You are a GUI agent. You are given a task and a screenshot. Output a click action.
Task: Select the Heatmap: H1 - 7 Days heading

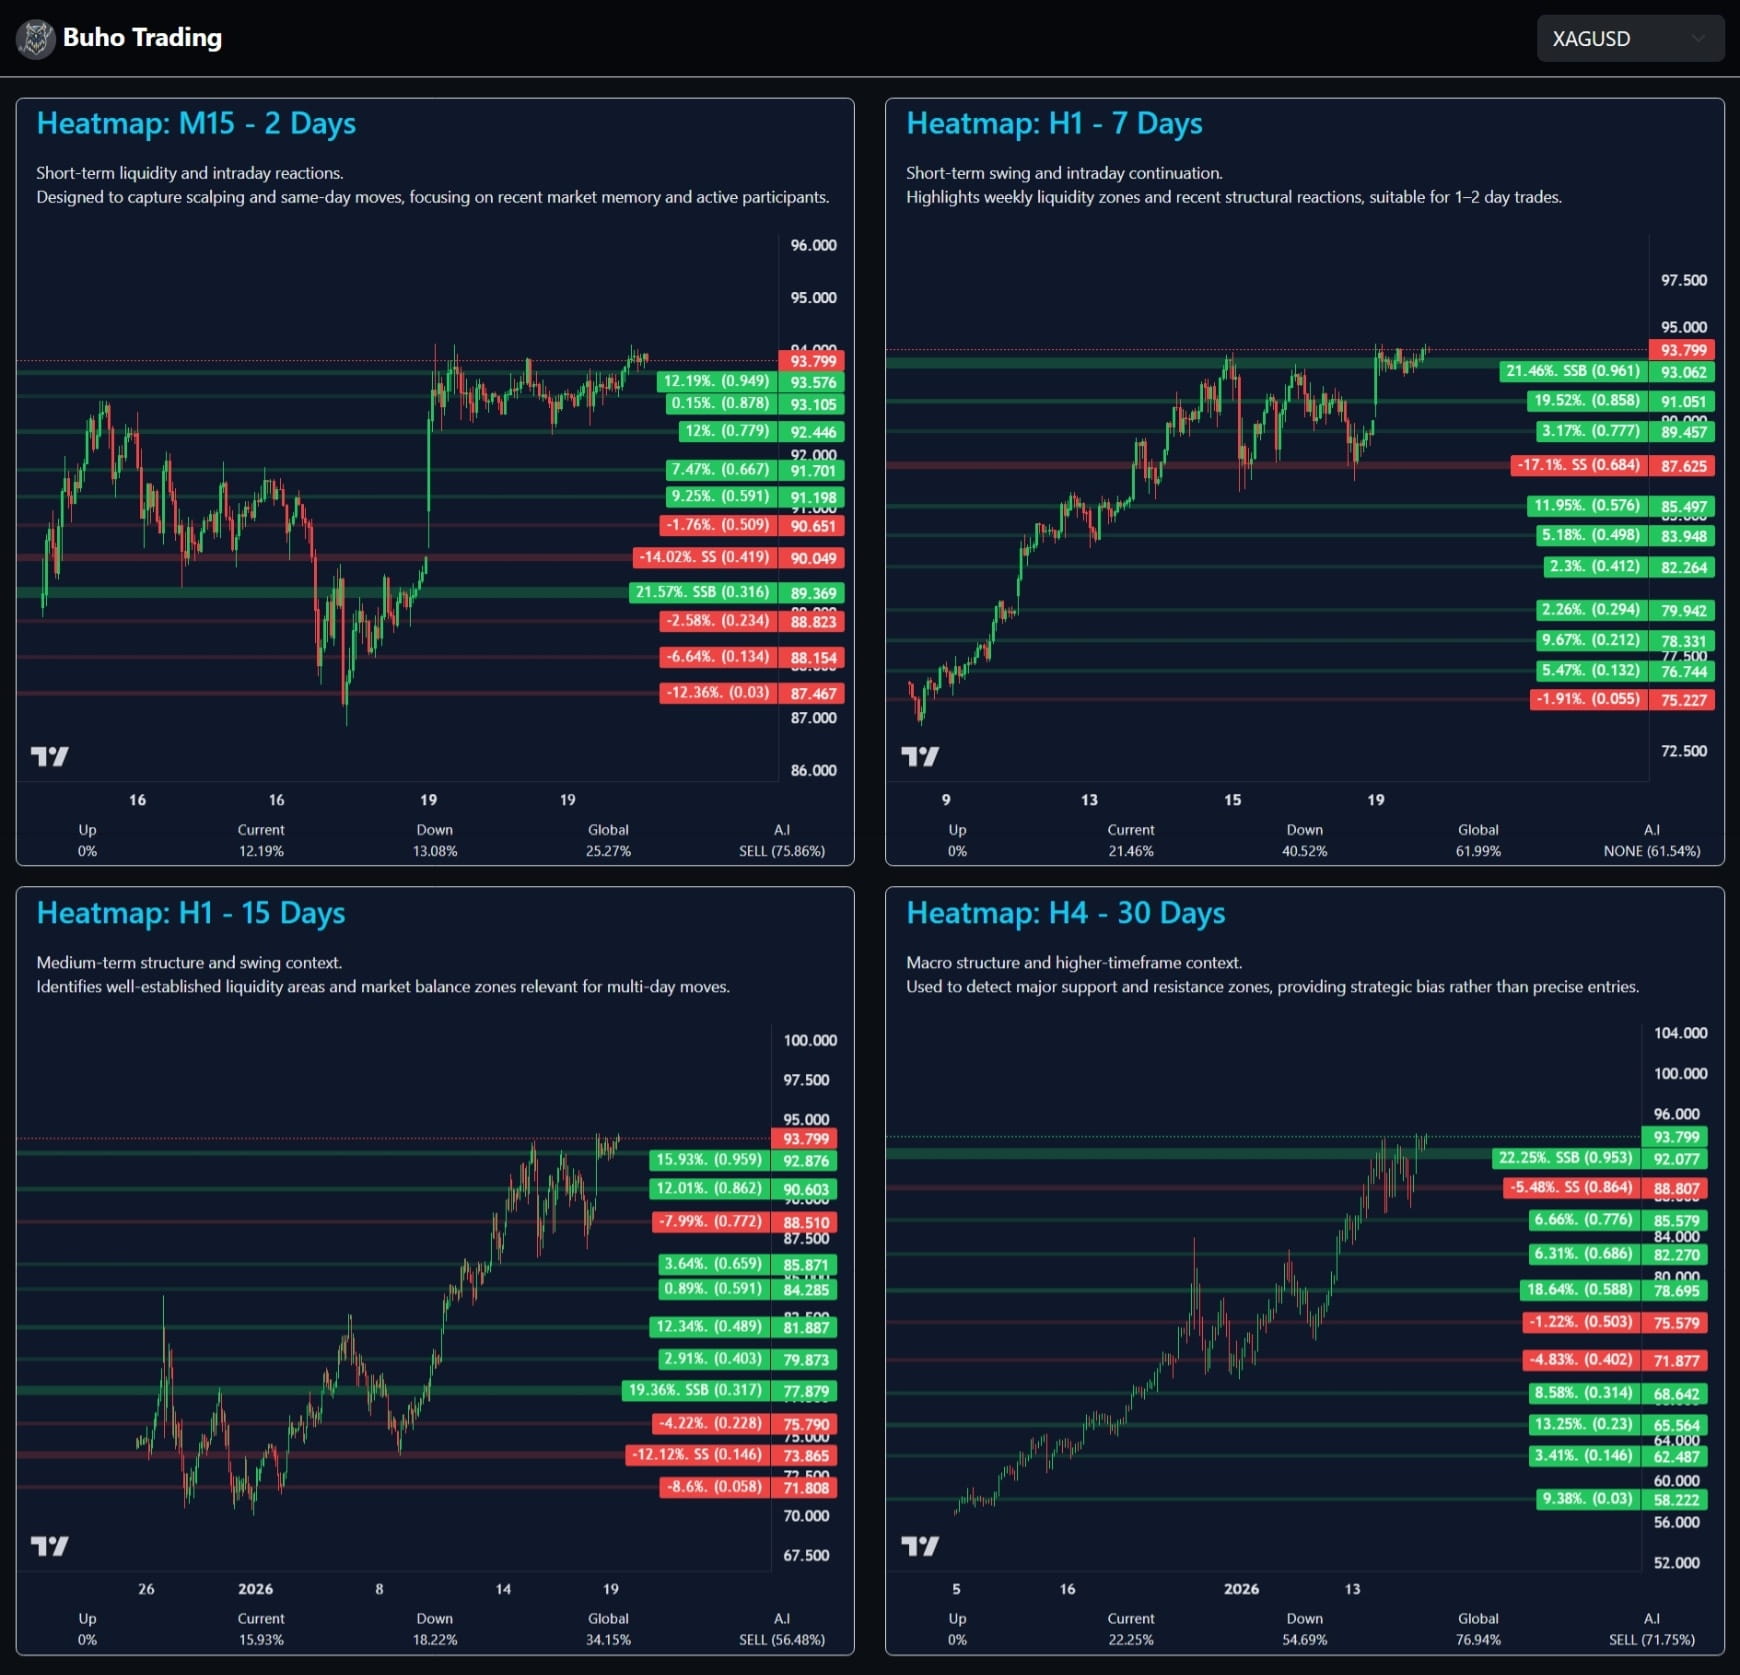1053,124
